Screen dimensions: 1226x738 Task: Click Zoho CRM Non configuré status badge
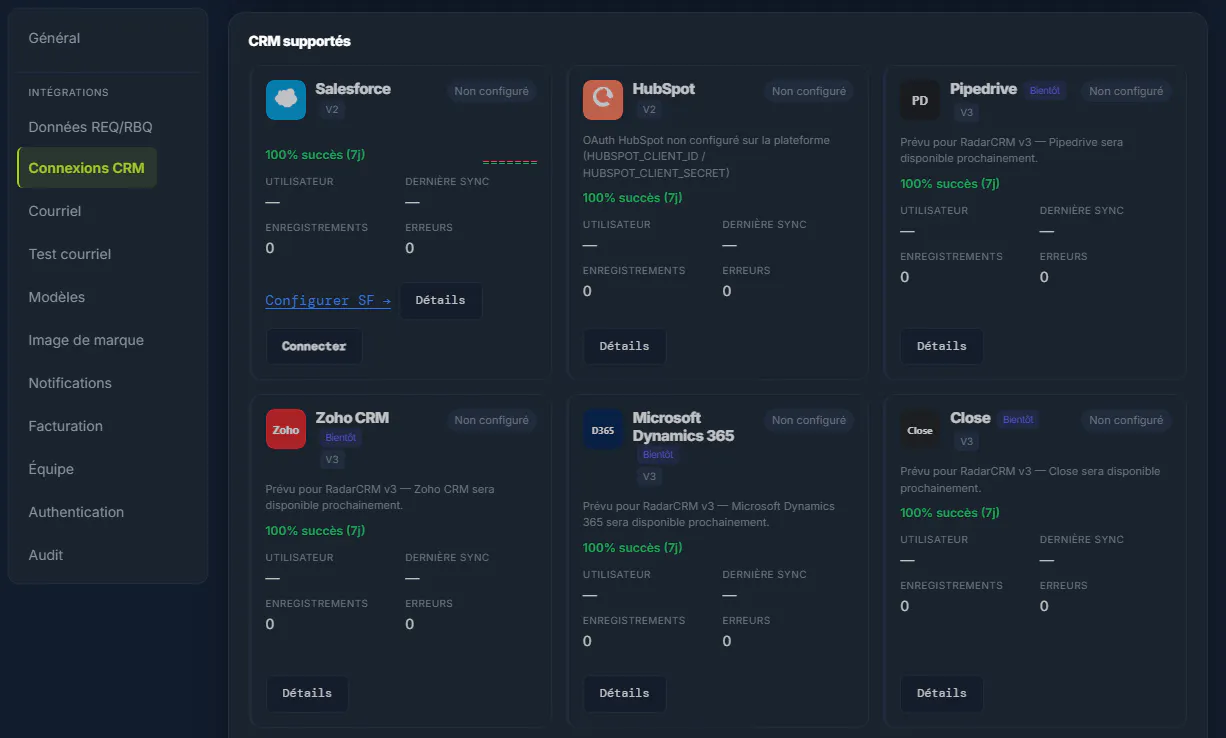pyautogui.click(x=491, y=420)
